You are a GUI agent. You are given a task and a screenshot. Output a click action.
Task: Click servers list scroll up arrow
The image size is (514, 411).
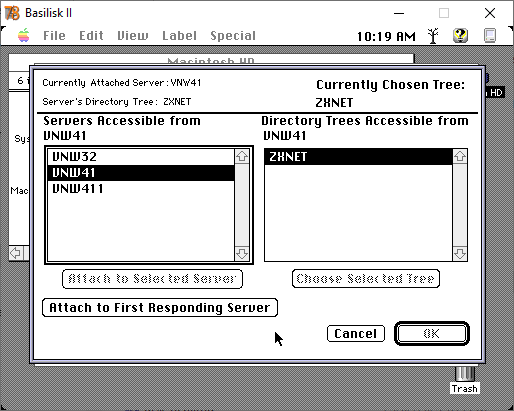(242, 156)
